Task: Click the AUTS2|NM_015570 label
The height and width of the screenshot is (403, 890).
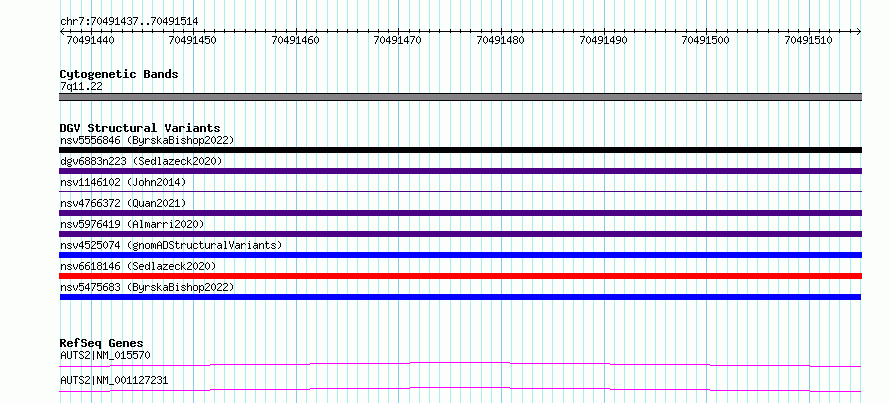Action: tap(105, 355)
